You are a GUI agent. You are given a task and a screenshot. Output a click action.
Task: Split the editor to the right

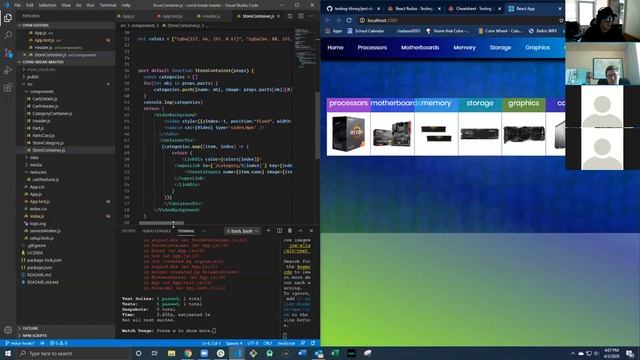click(300, 16)
